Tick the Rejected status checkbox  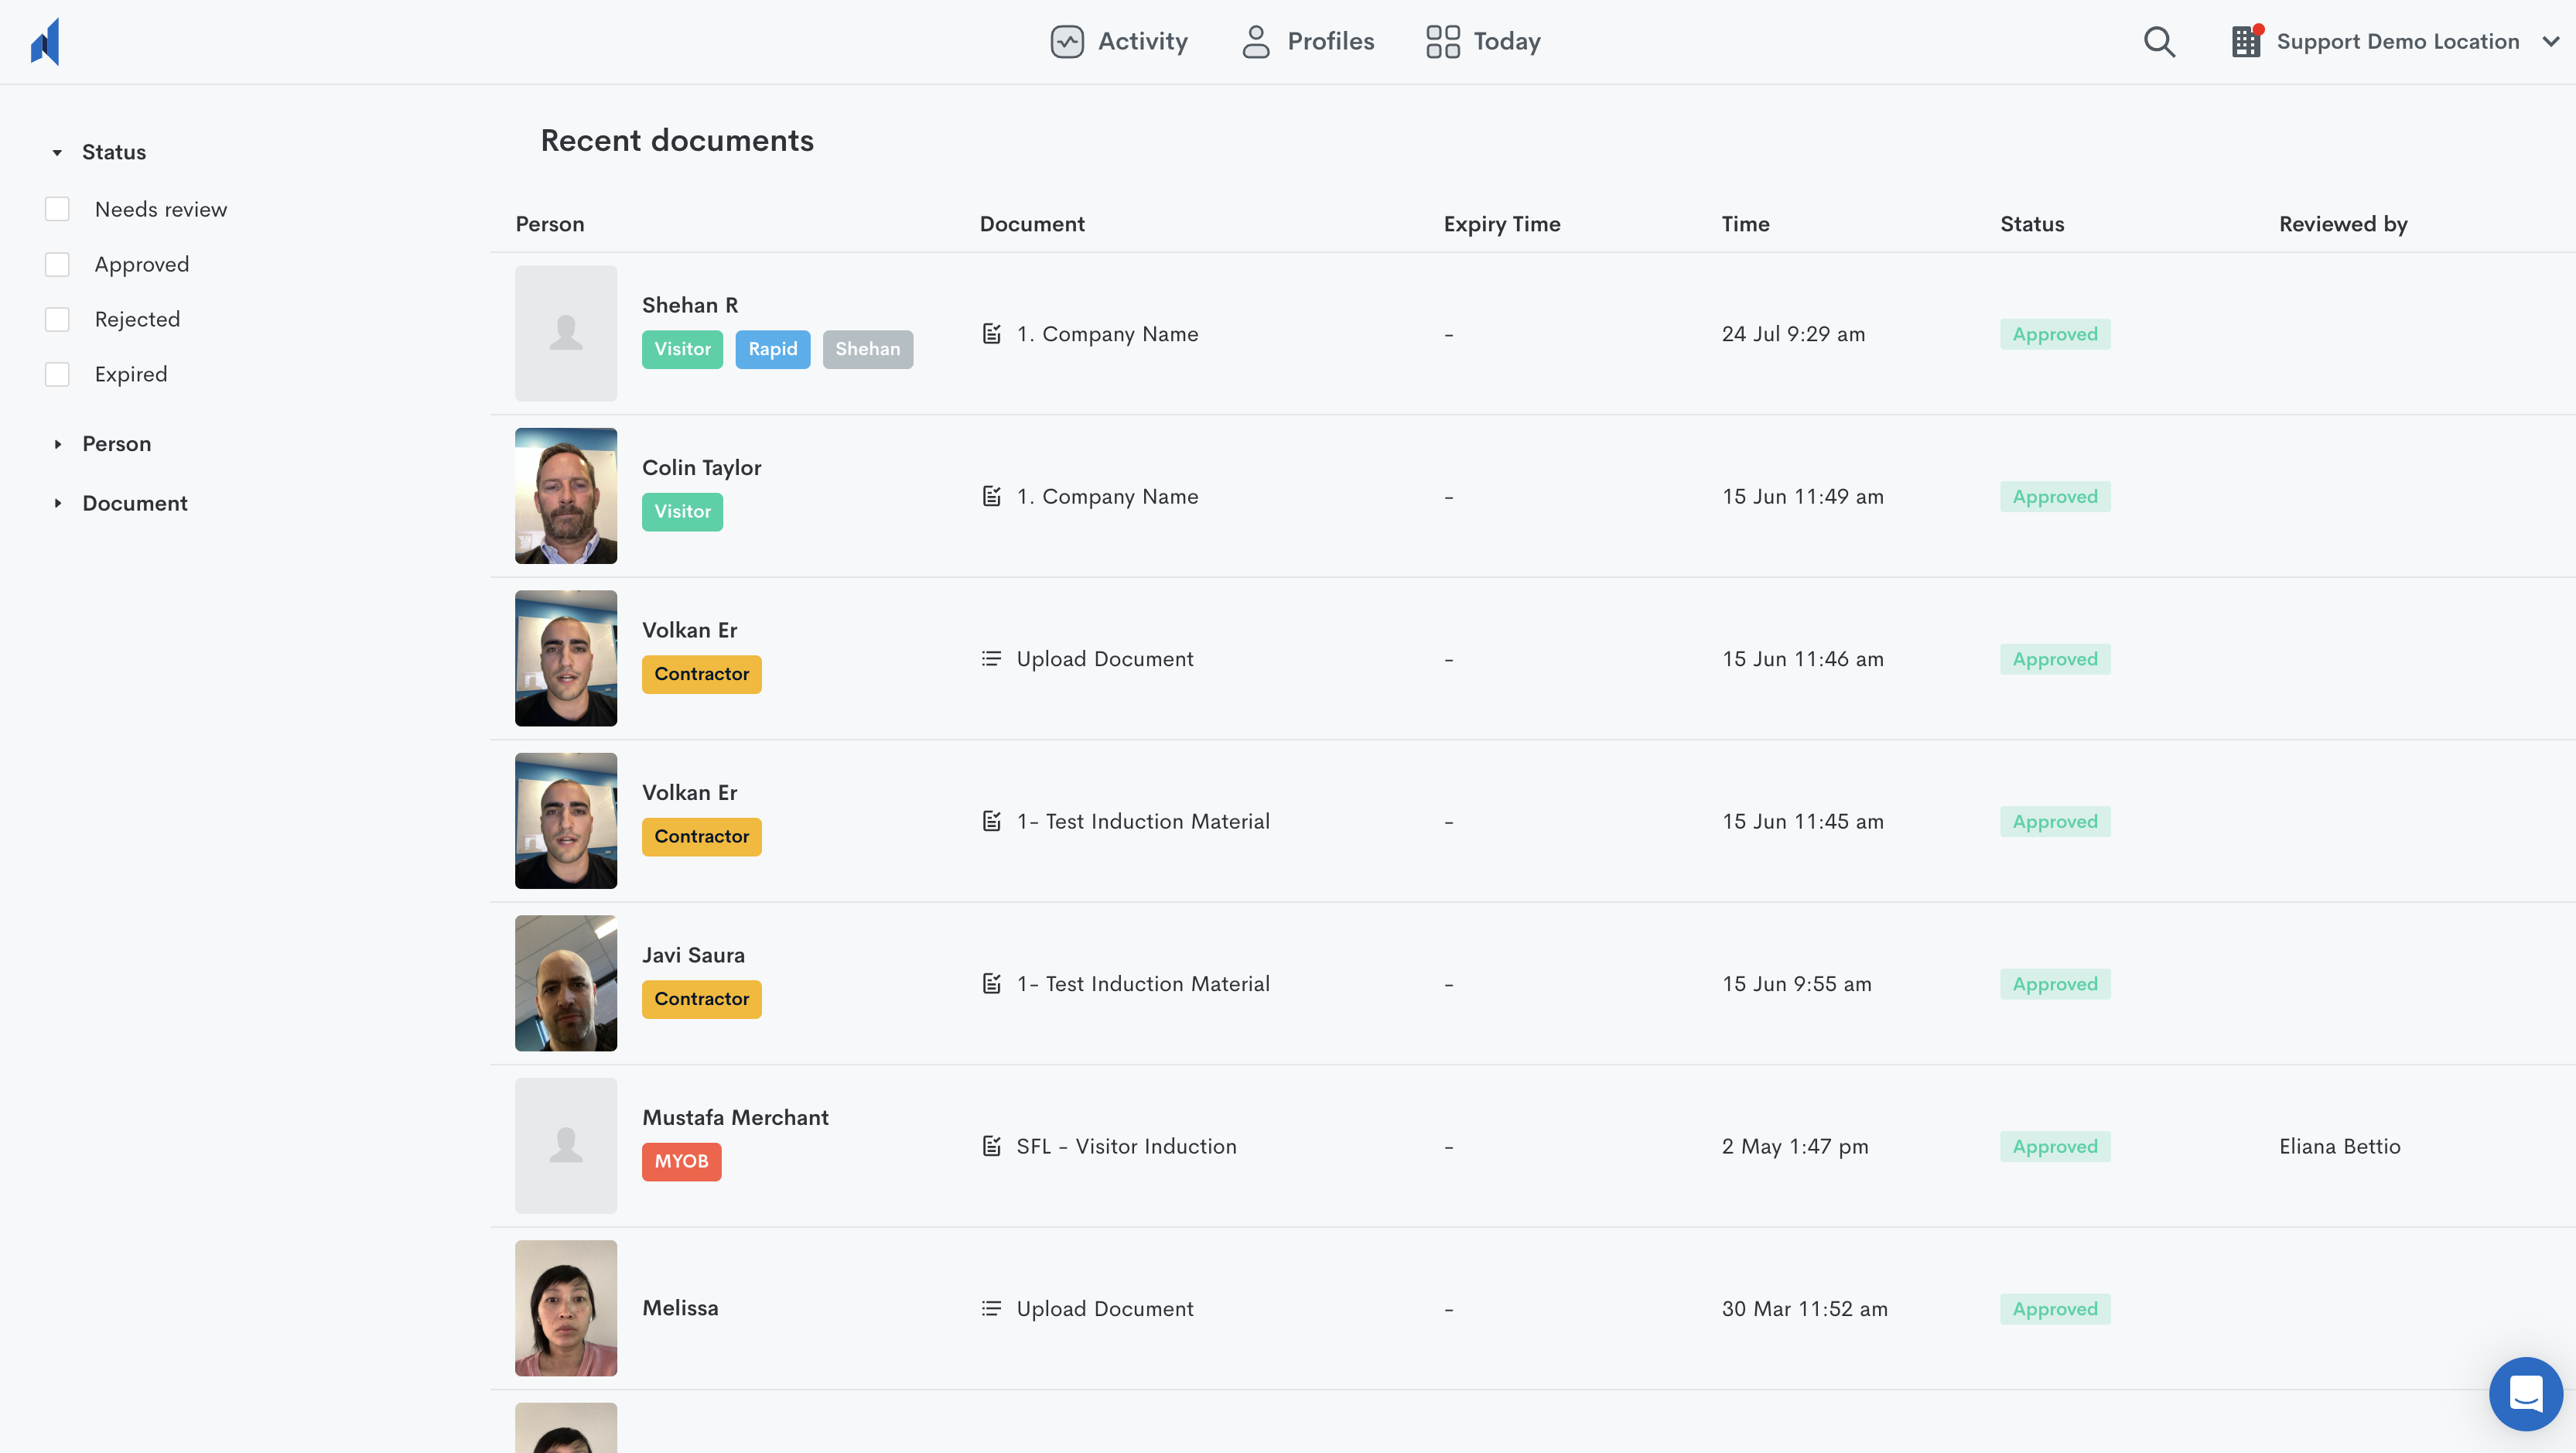click(x=57, y=319)
